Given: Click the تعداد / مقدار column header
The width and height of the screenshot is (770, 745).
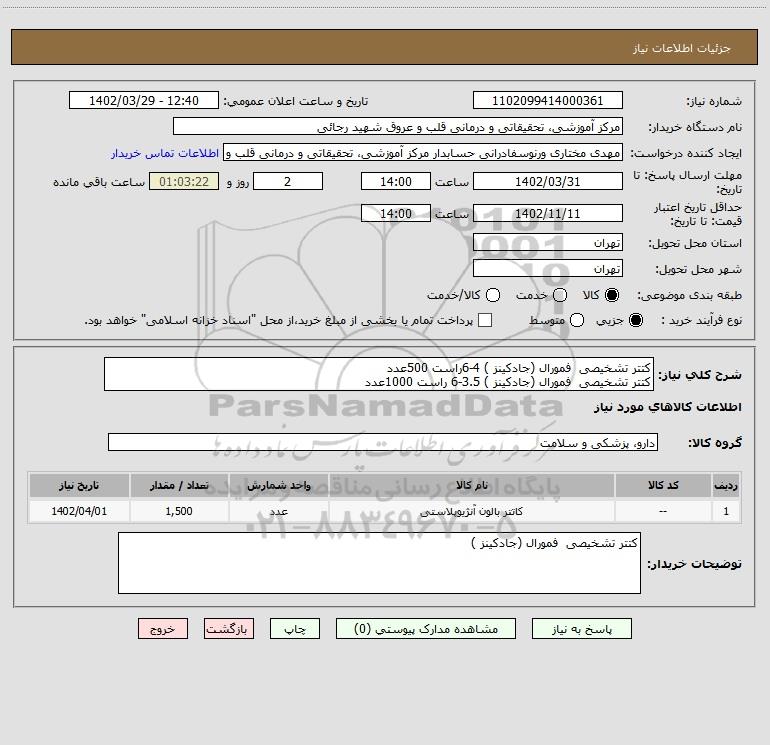Looking at the screenshot, I should (x=179, y=485).
